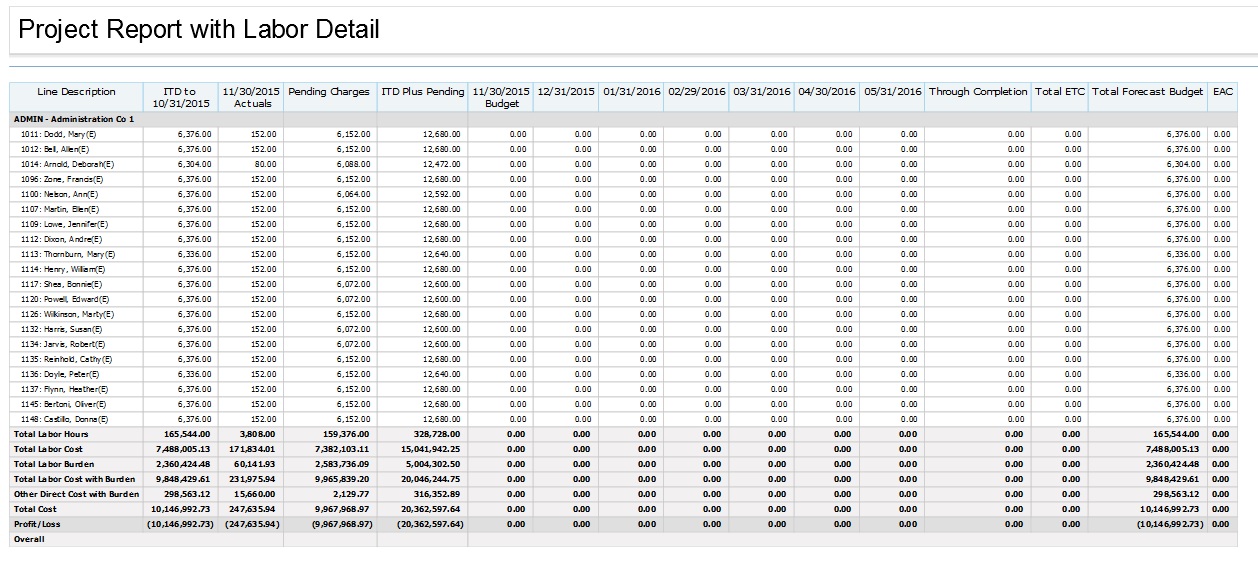The width and height of the screenshot is (1258, 562).
Task: Click the Total Labor Hours row label
Action: [x=51, y=434]
